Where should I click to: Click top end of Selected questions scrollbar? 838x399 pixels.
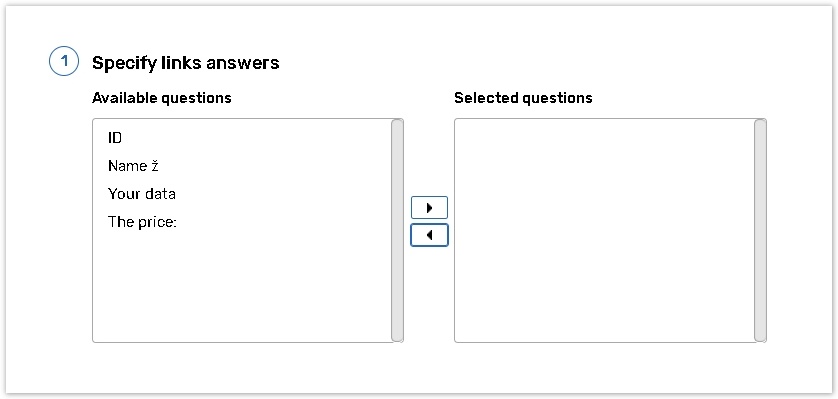[x=760, y=124]
